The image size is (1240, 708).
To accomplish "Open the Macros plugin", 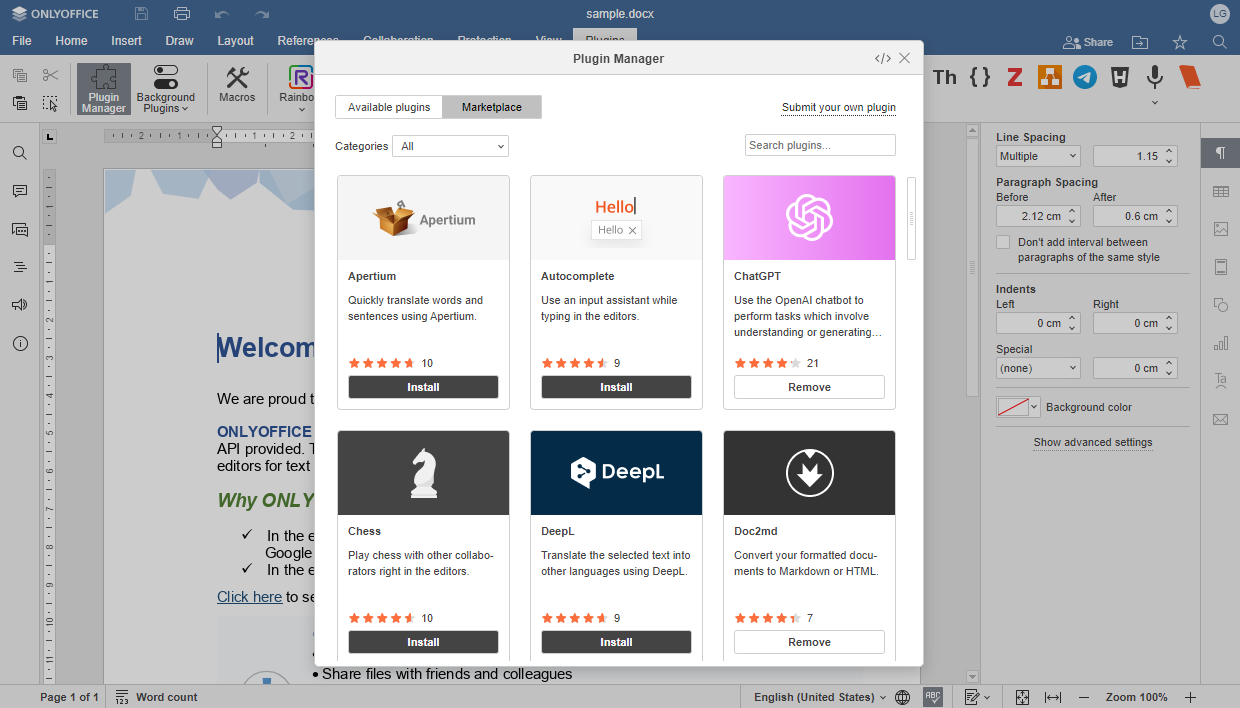I will [x=237, y=88].
